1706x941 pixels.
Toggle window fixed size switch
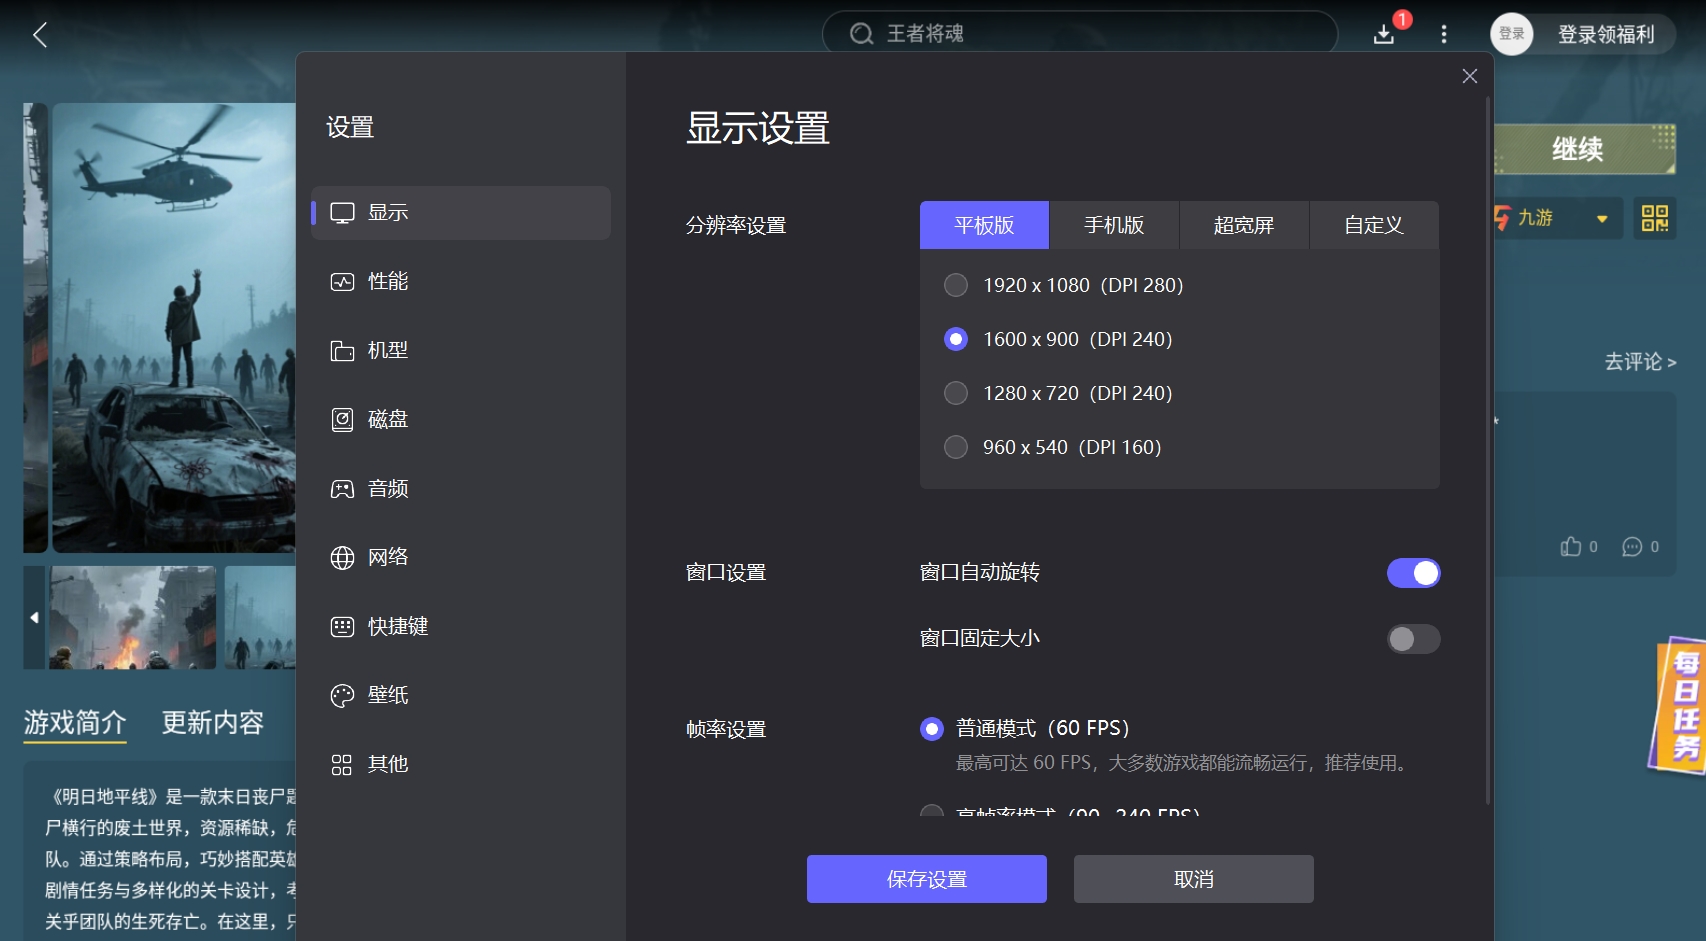(1413, 639)
